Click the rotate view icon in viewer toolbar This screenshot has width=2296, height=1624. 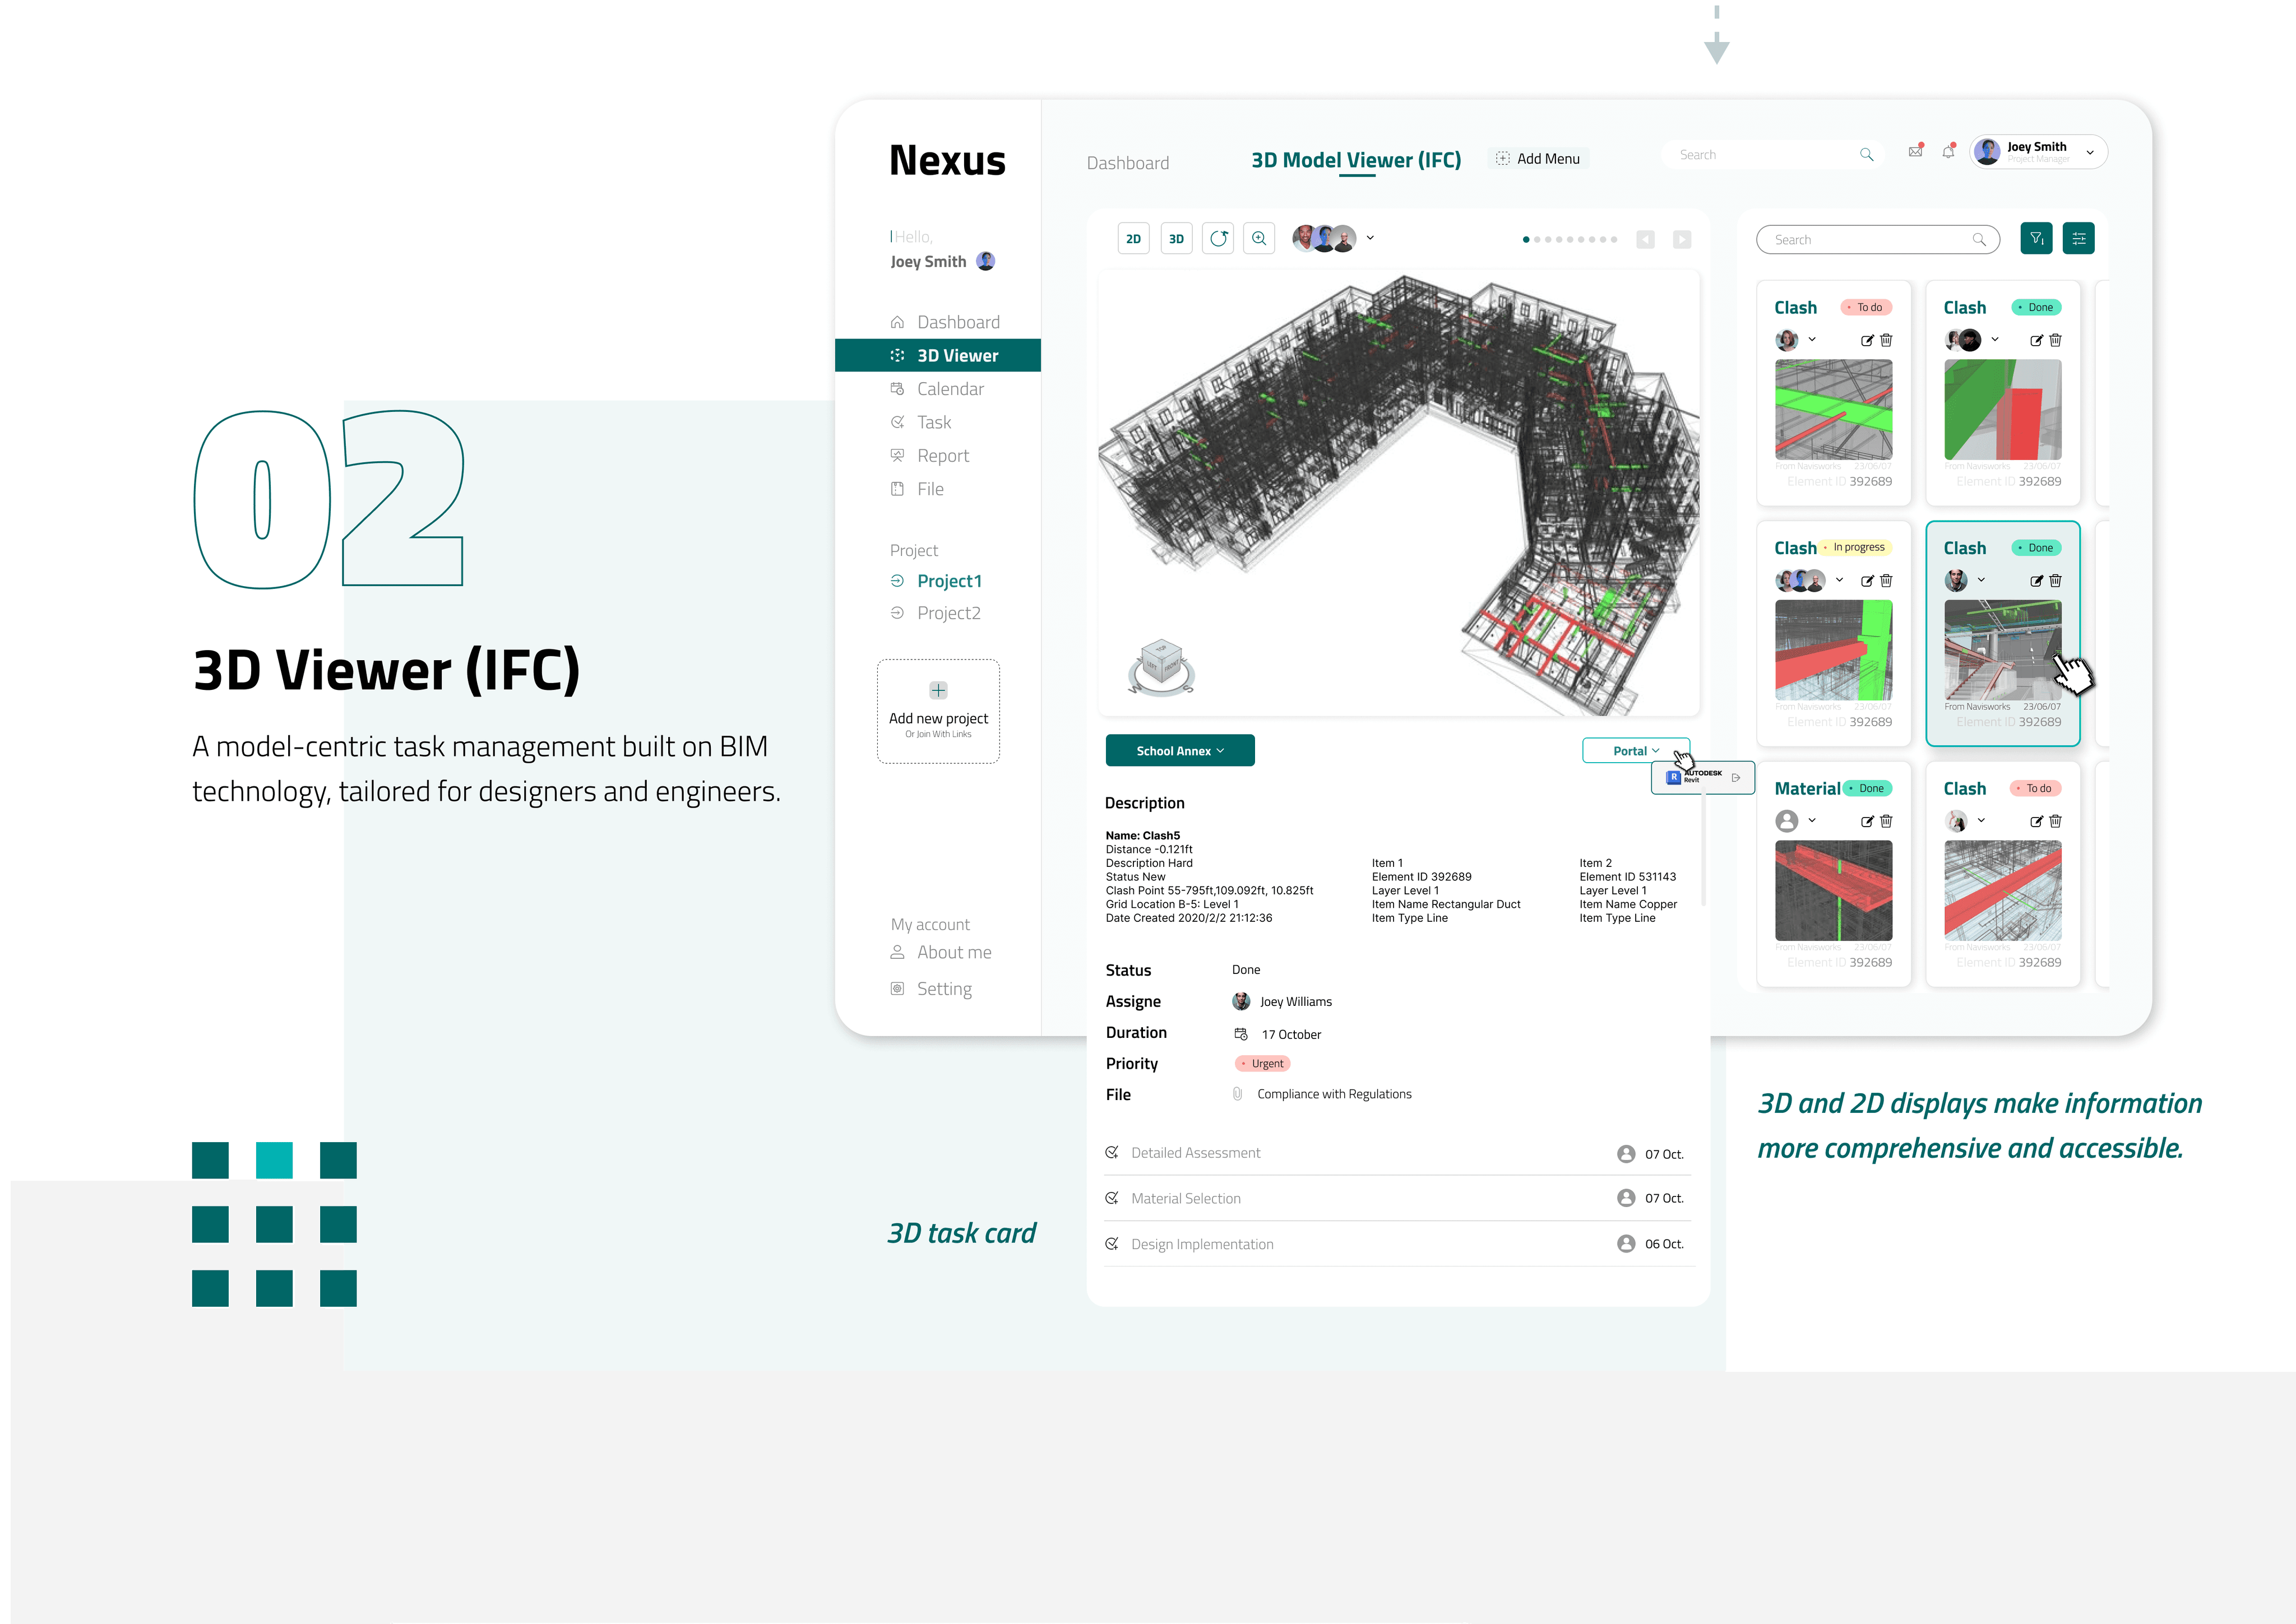point(1218,238)
